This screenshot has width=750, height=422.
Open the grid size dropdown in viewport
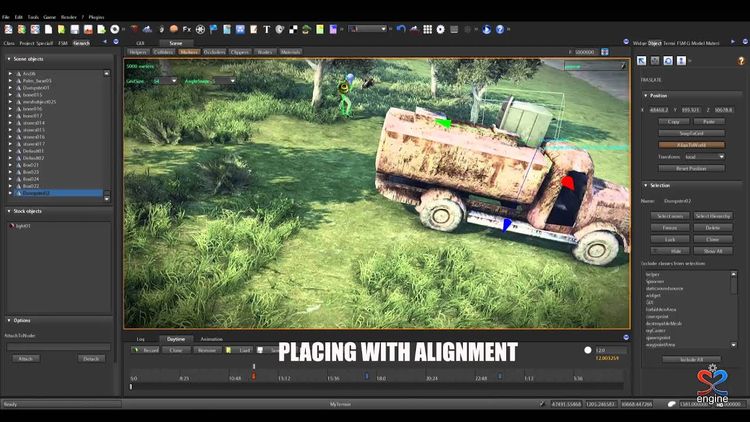tap(164, 81)
